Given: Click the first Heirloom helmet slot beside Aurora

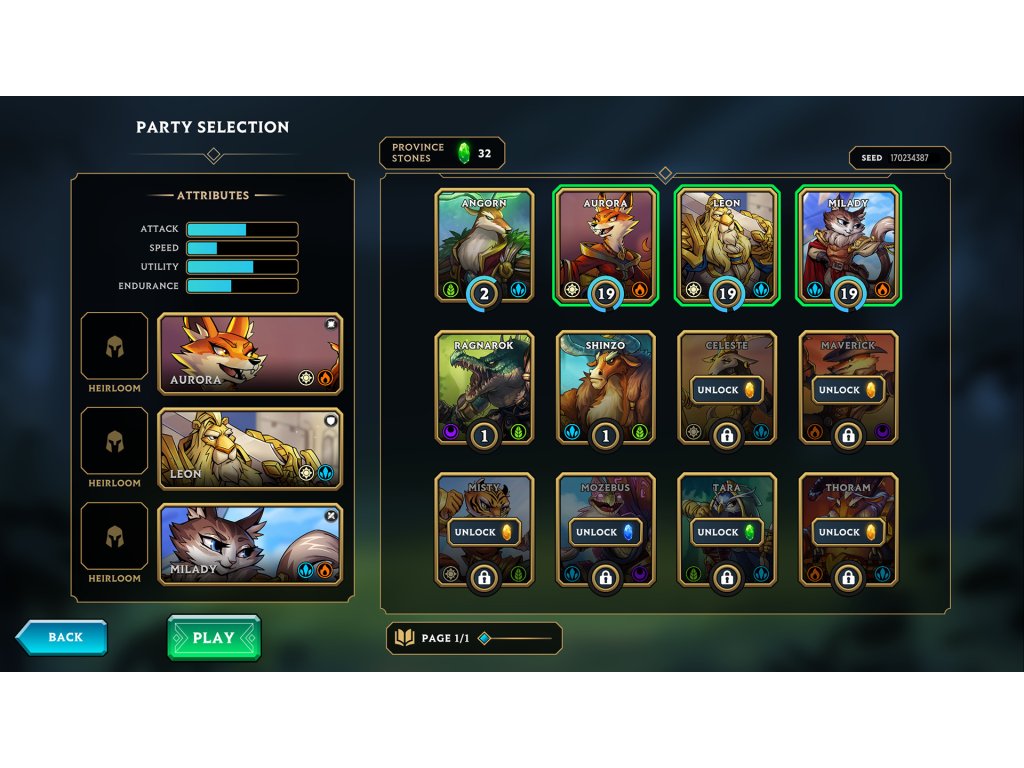Looking at the screenshot, I should 114,346.
